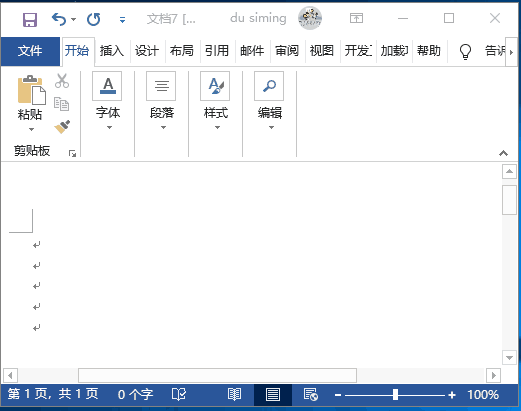521x411 pixels.
Task: Open the undo history dropdown arrow
Action: click(x=74, y=19)
